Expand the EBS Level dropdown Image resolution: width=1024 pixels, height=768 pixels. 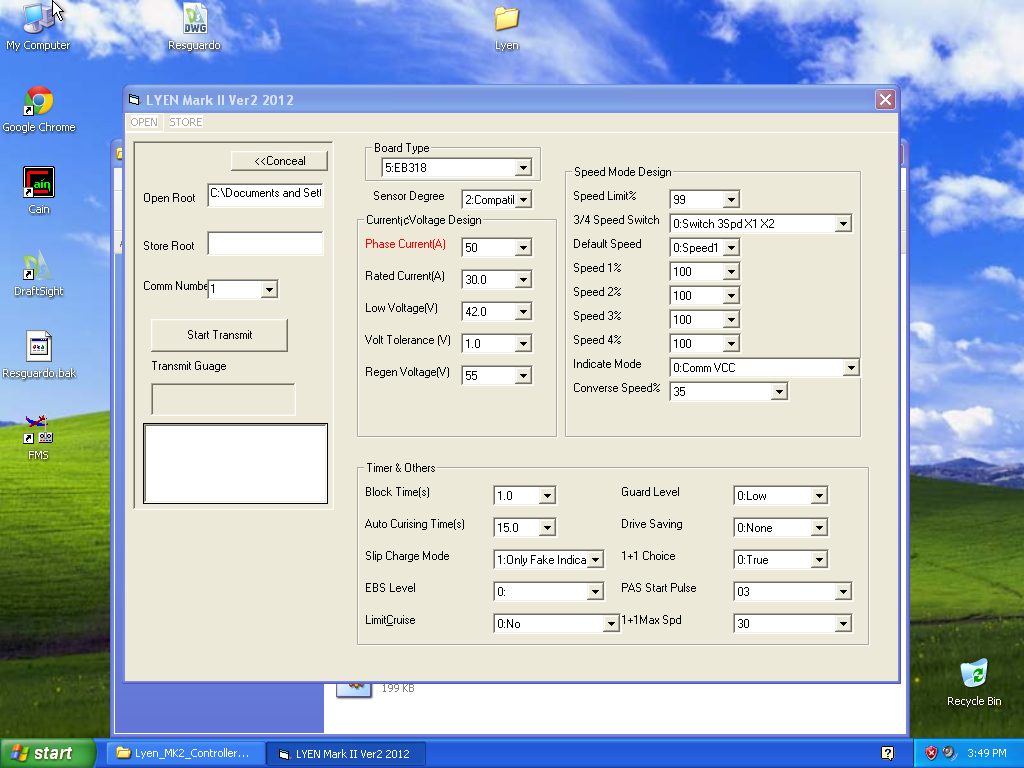(595, 592)
